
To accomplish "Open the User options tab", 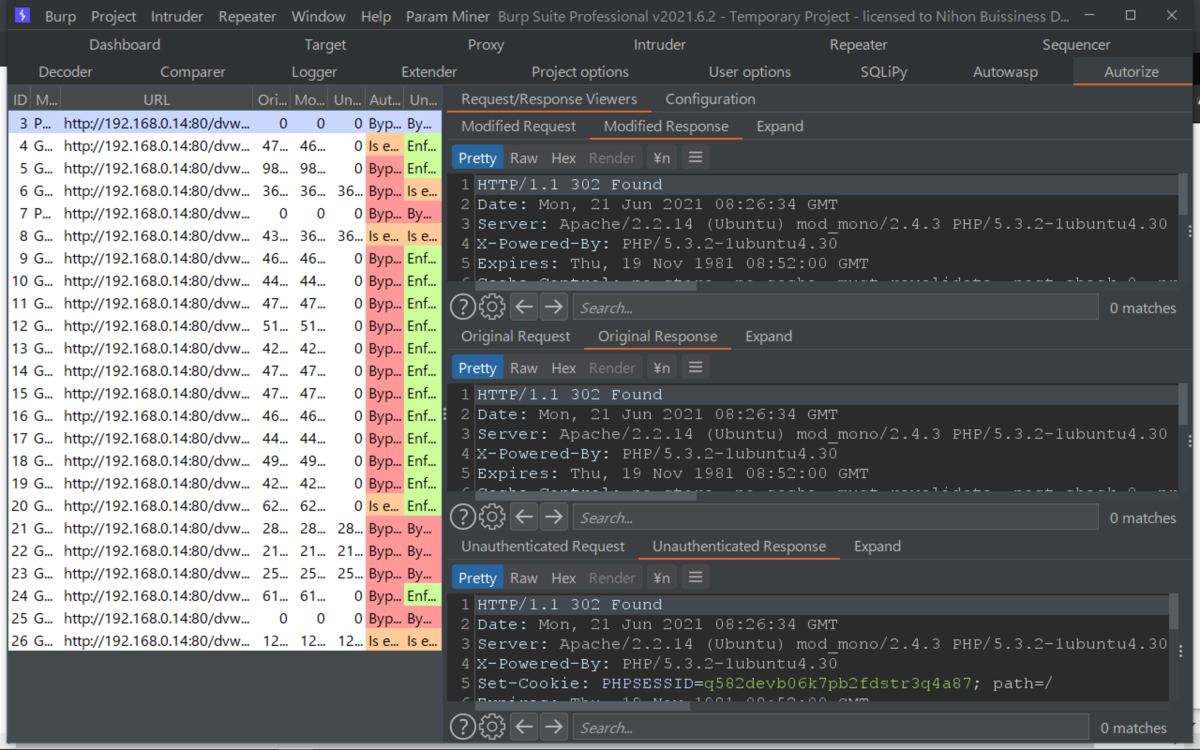I will click(750, 72).
